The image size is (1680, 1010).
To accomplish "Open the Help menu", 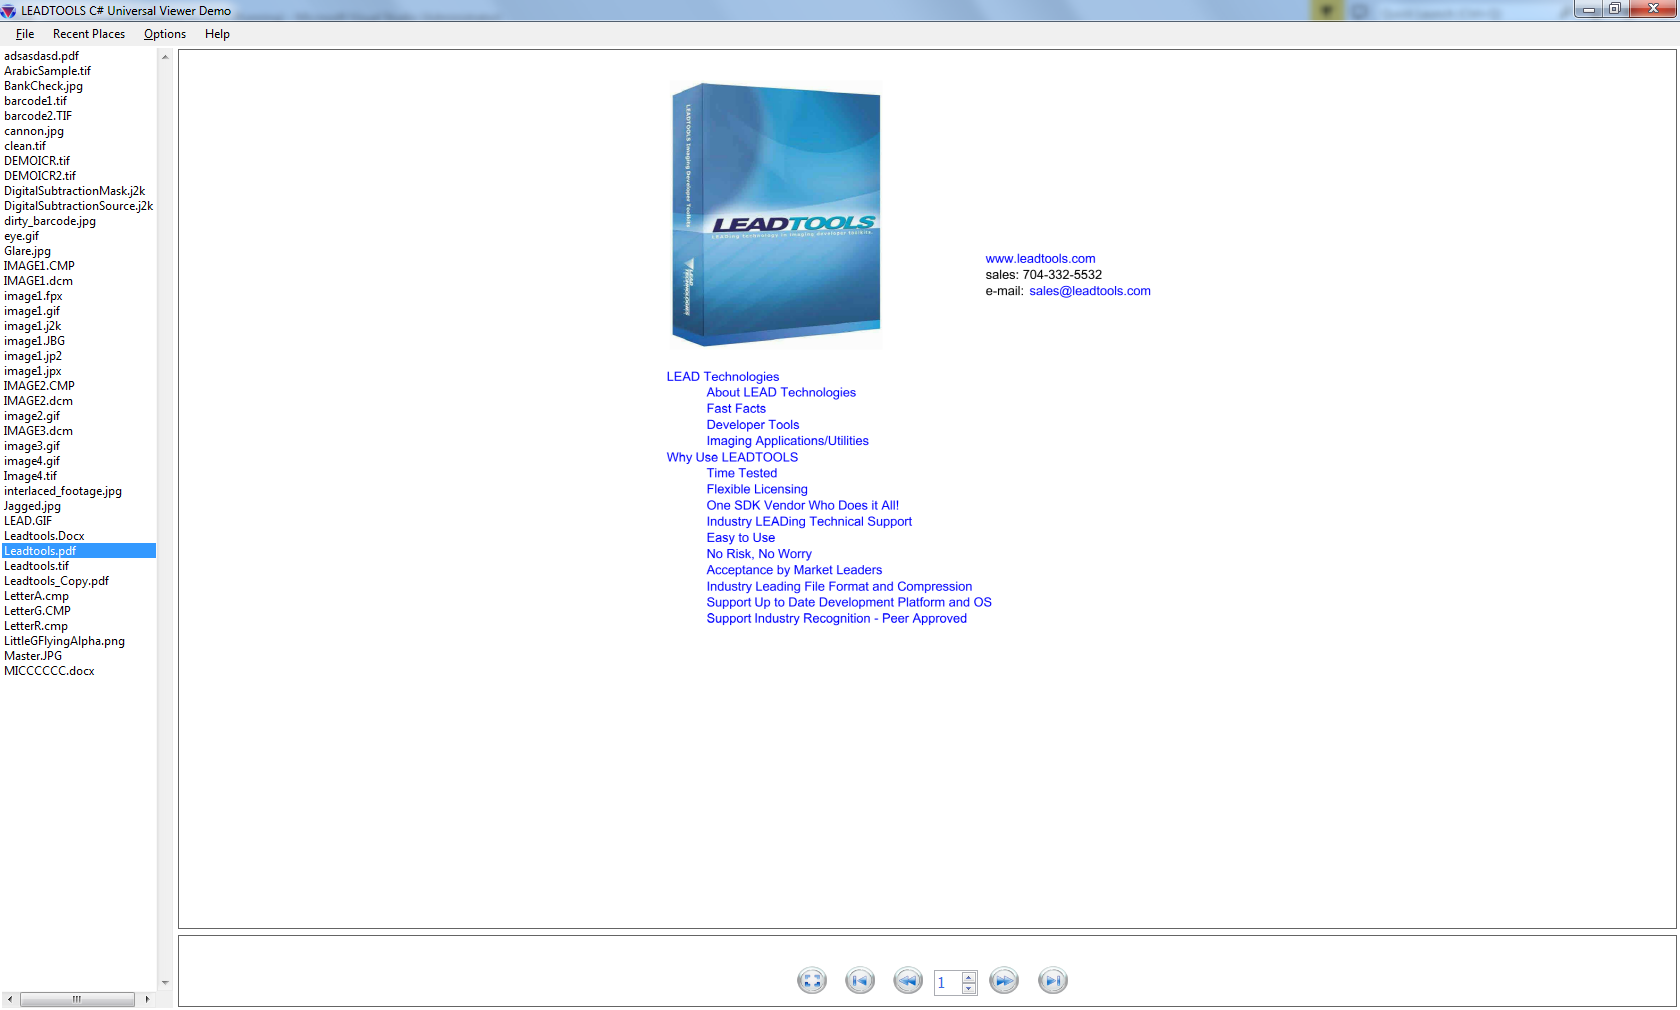I will coord(217,34).
